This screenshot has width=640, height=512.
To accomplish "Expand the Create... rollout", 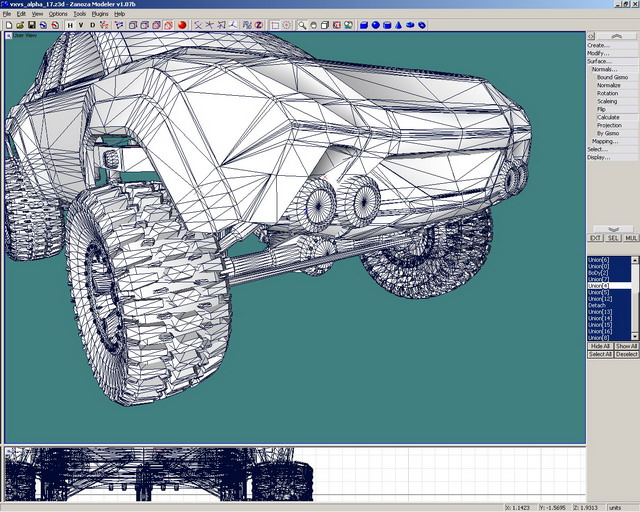I will pyautogui.click(x=598, y=45).
